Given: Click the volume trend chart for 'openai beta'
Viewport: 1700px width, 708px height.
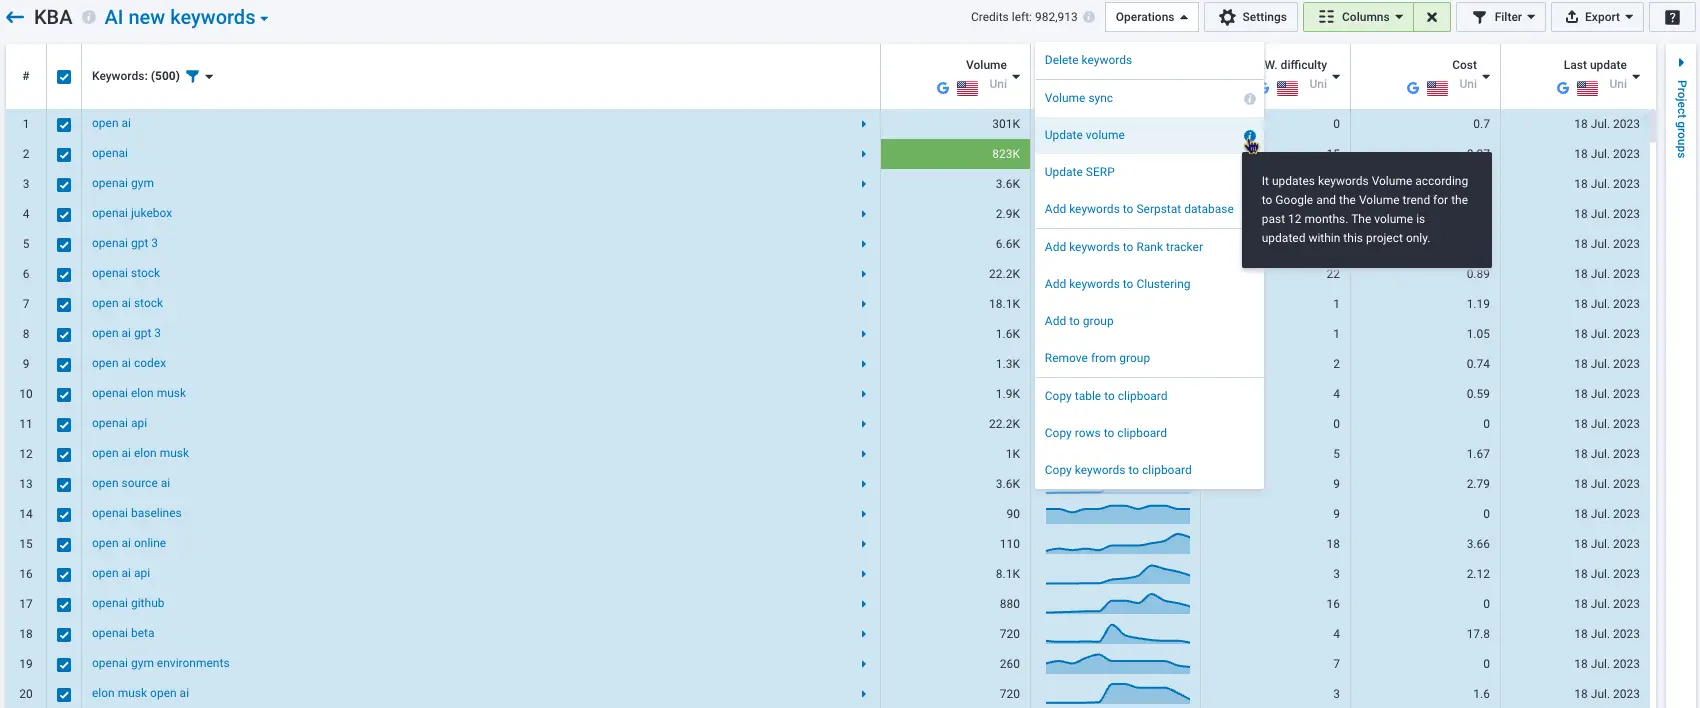Looking at the screenshot, I should 1117,634.
